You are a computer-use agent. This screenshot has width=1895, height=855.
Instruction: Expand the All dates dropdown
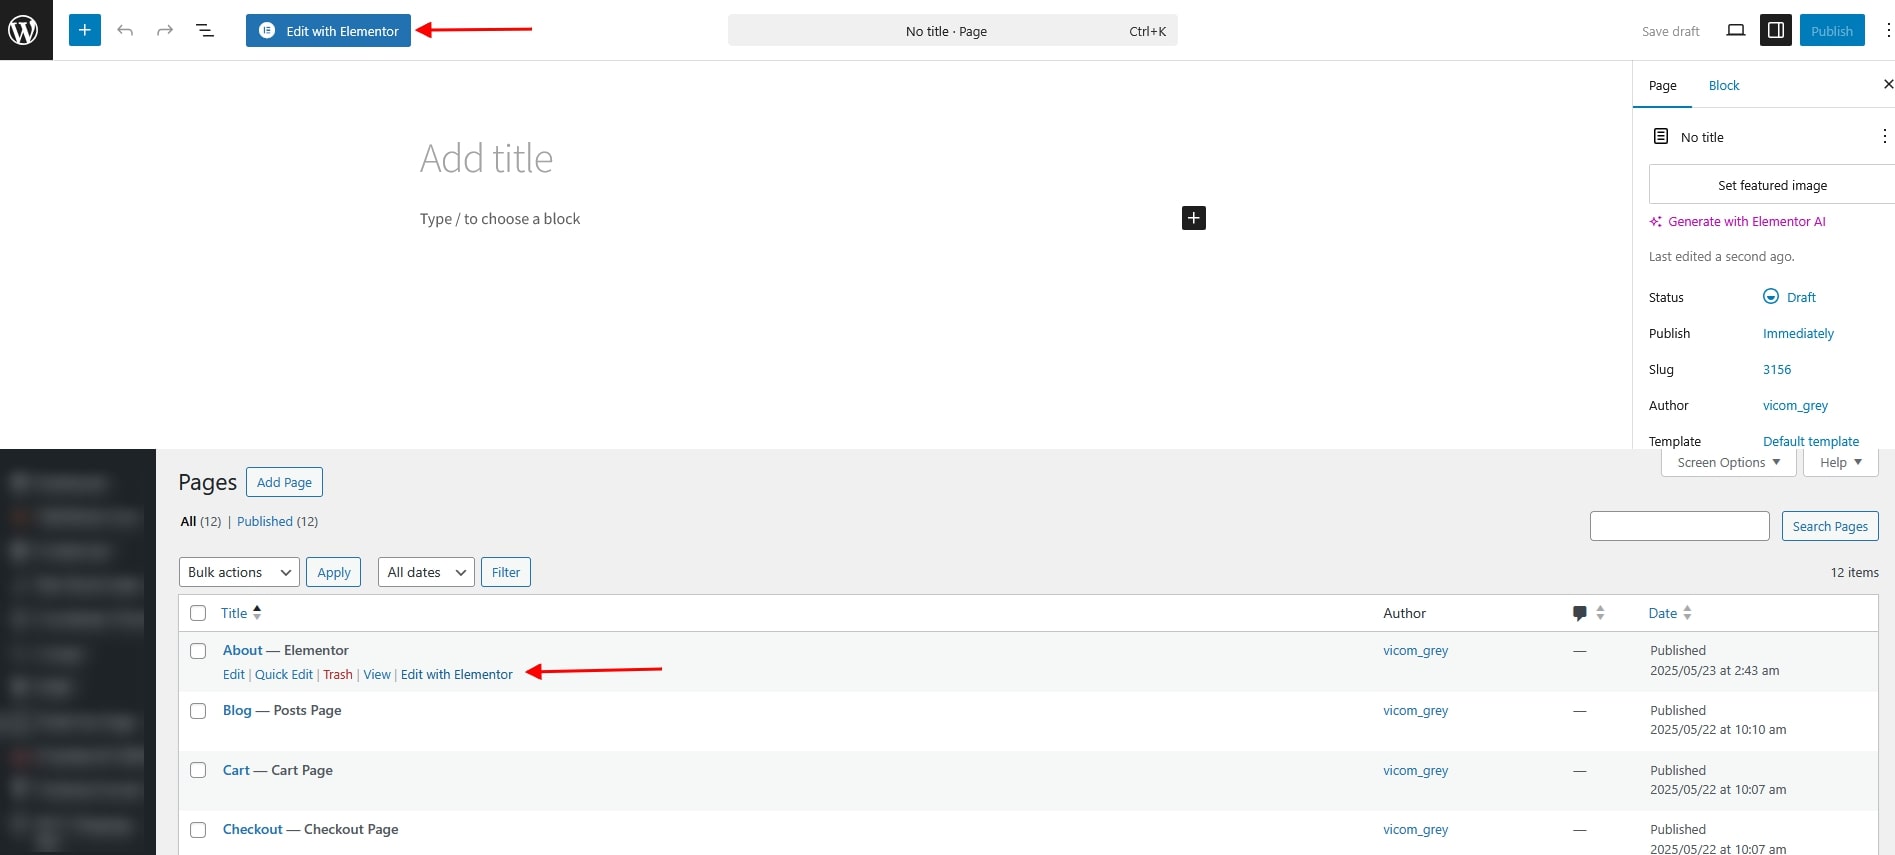pos(426,572)
